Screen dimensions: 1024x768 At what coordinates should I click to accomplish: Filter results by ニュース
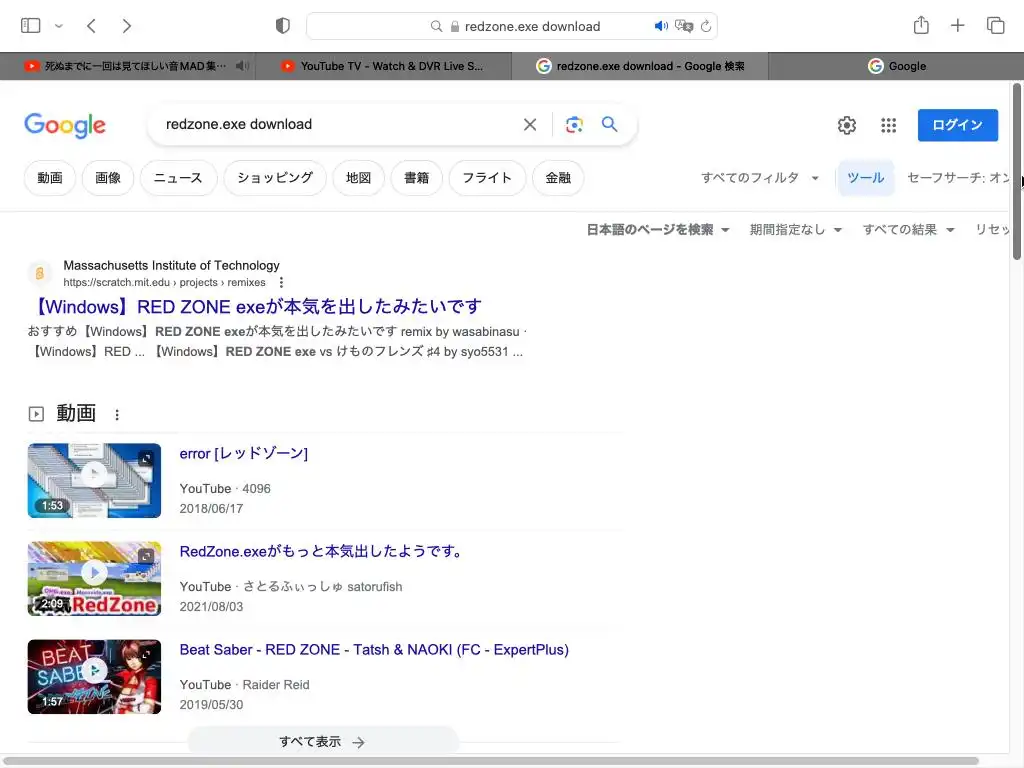point(178,178)
